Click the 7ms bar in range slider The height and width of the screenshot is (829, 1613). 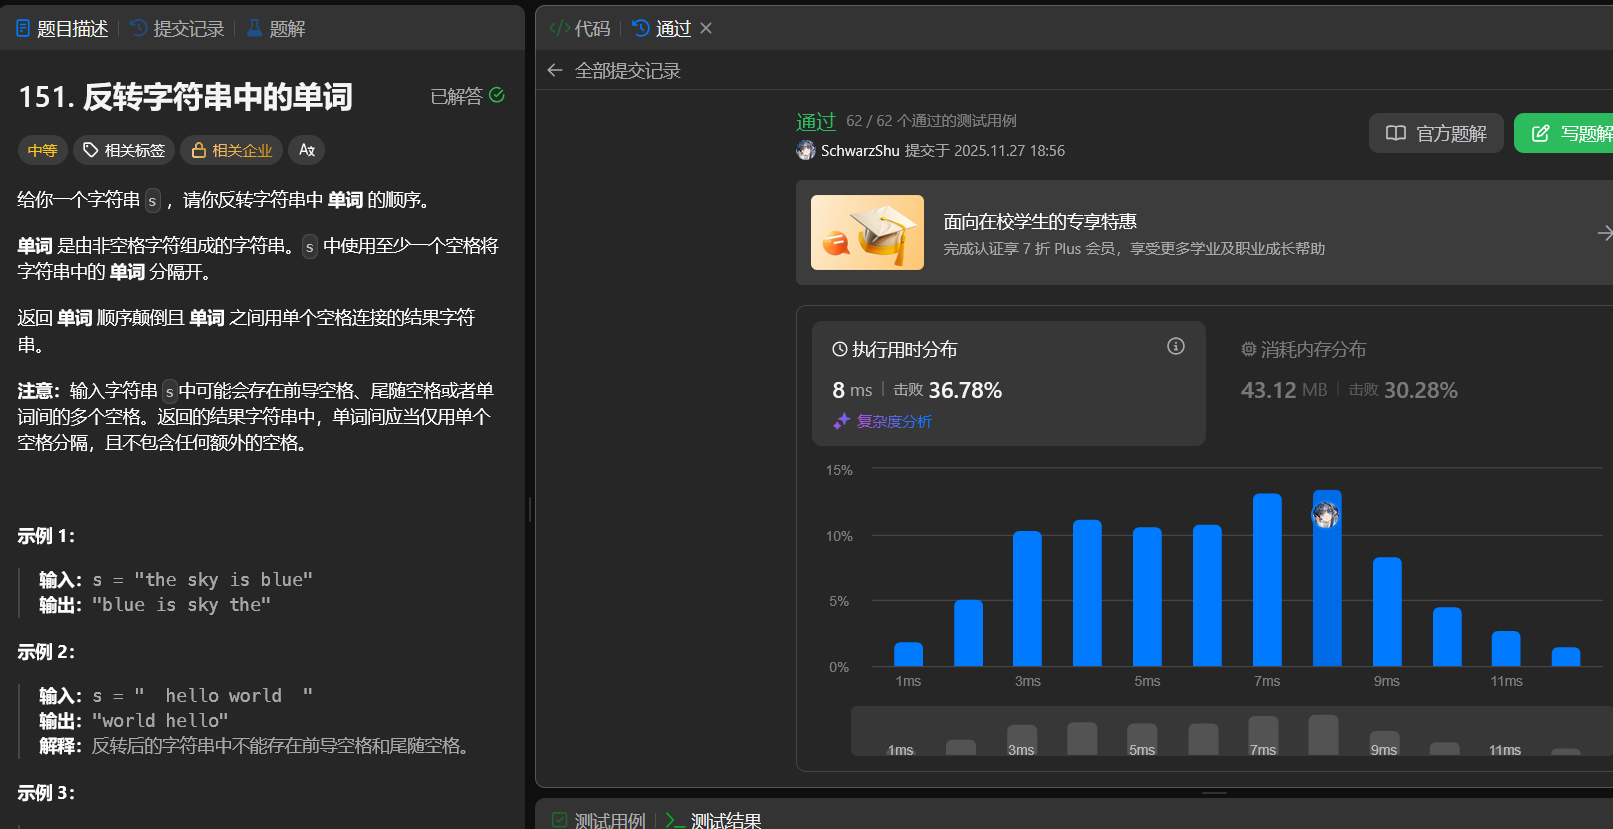(x=1263, y=735)
